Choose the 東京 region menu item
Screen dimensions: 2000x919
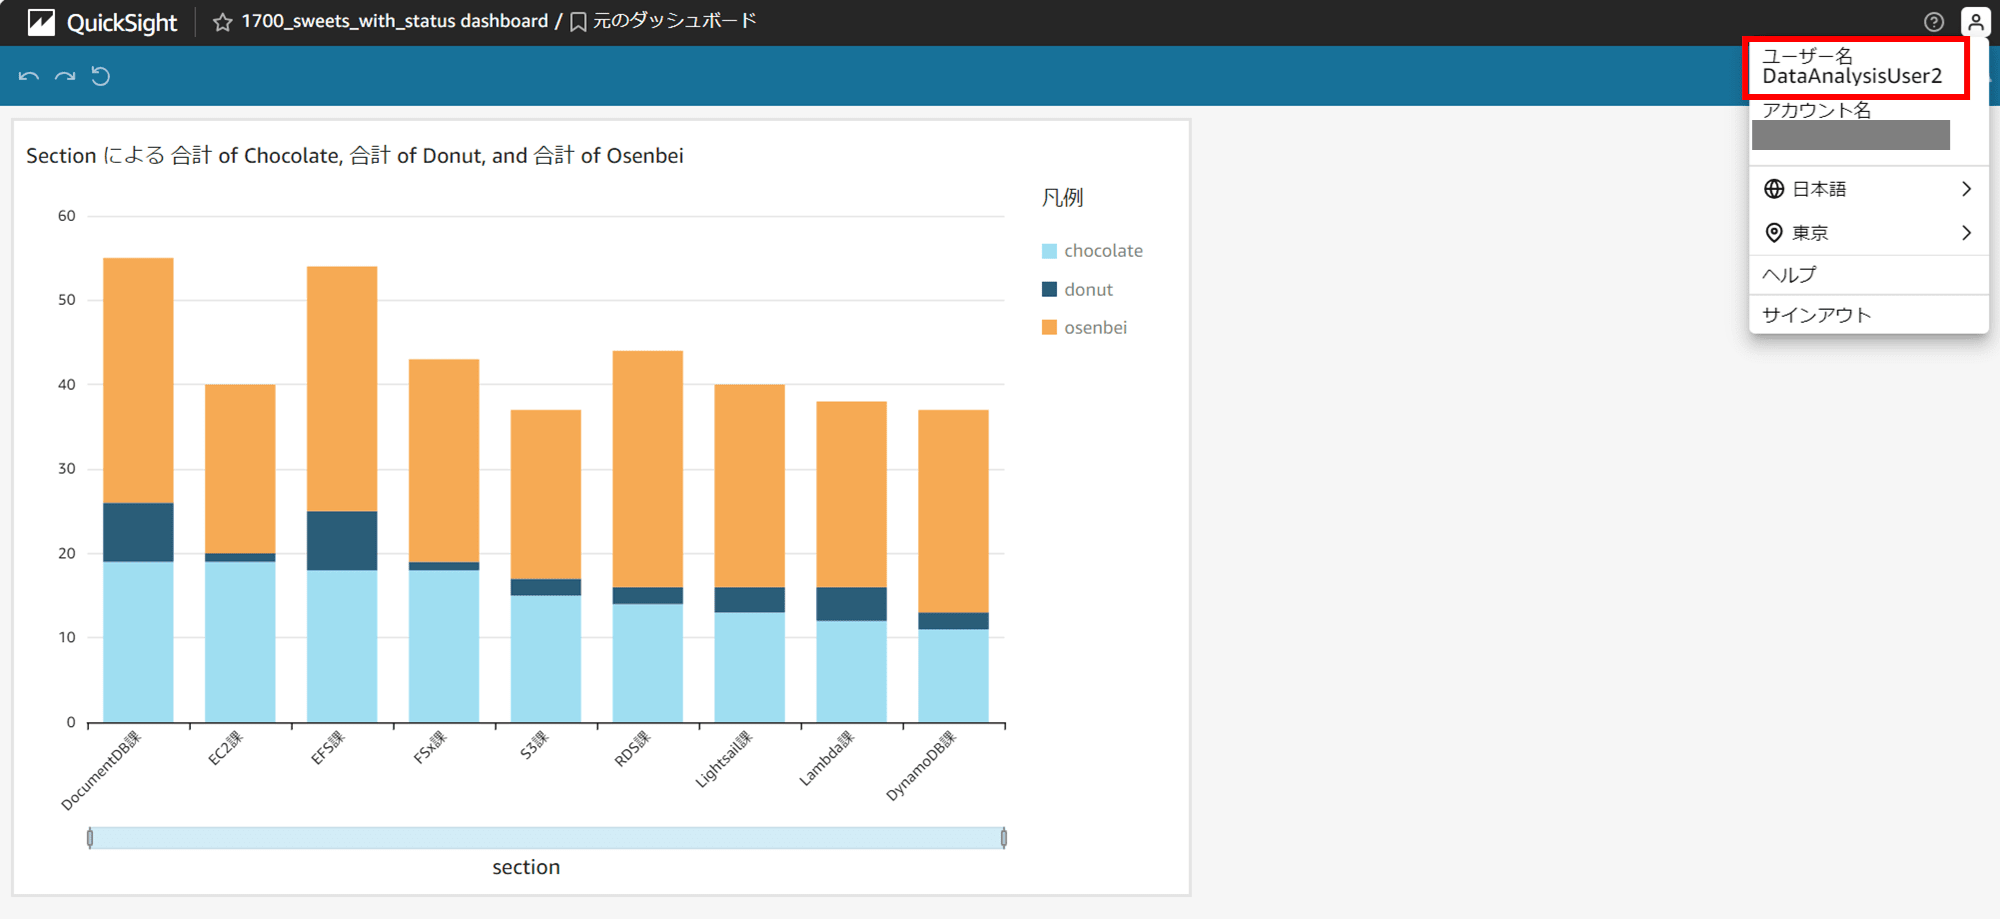1868,233
